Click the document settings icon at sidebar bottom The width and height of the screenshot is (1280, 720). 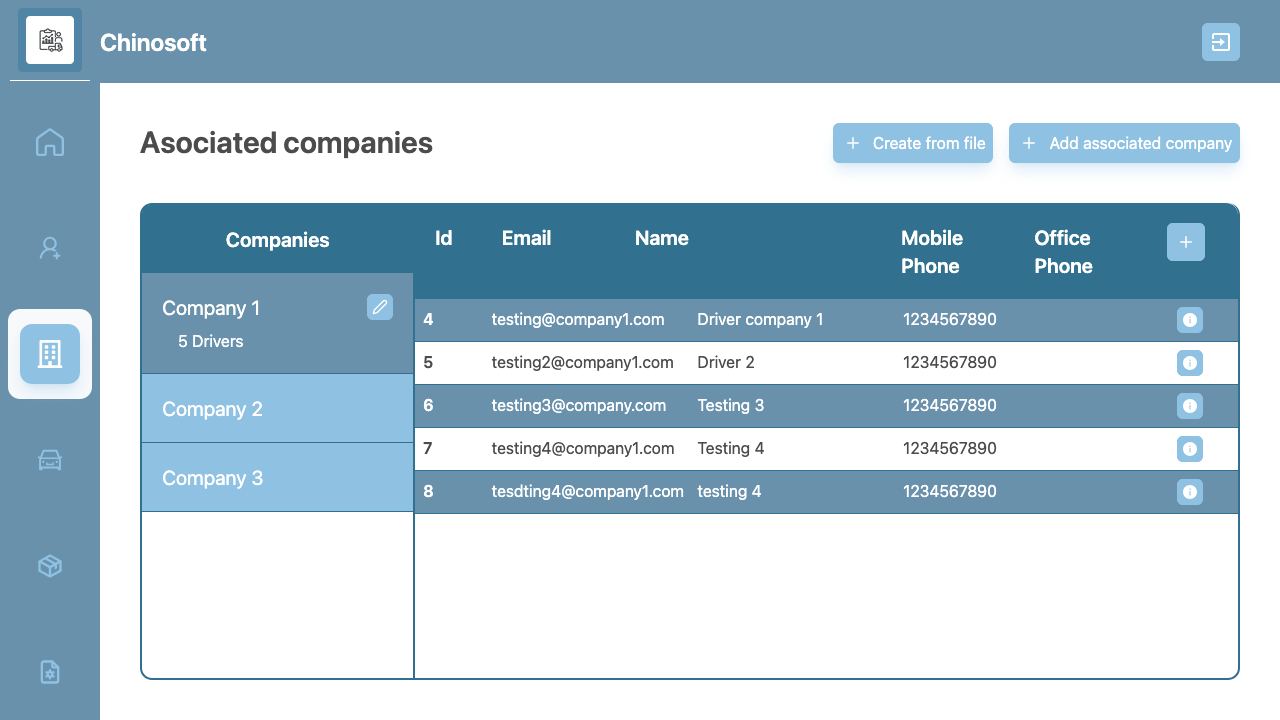click(49, 672)
